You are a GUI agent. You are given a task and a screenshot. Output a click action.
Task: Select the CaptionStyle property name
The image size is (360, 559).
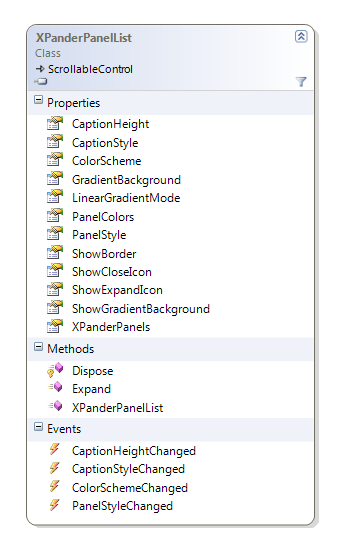point(105,143)
